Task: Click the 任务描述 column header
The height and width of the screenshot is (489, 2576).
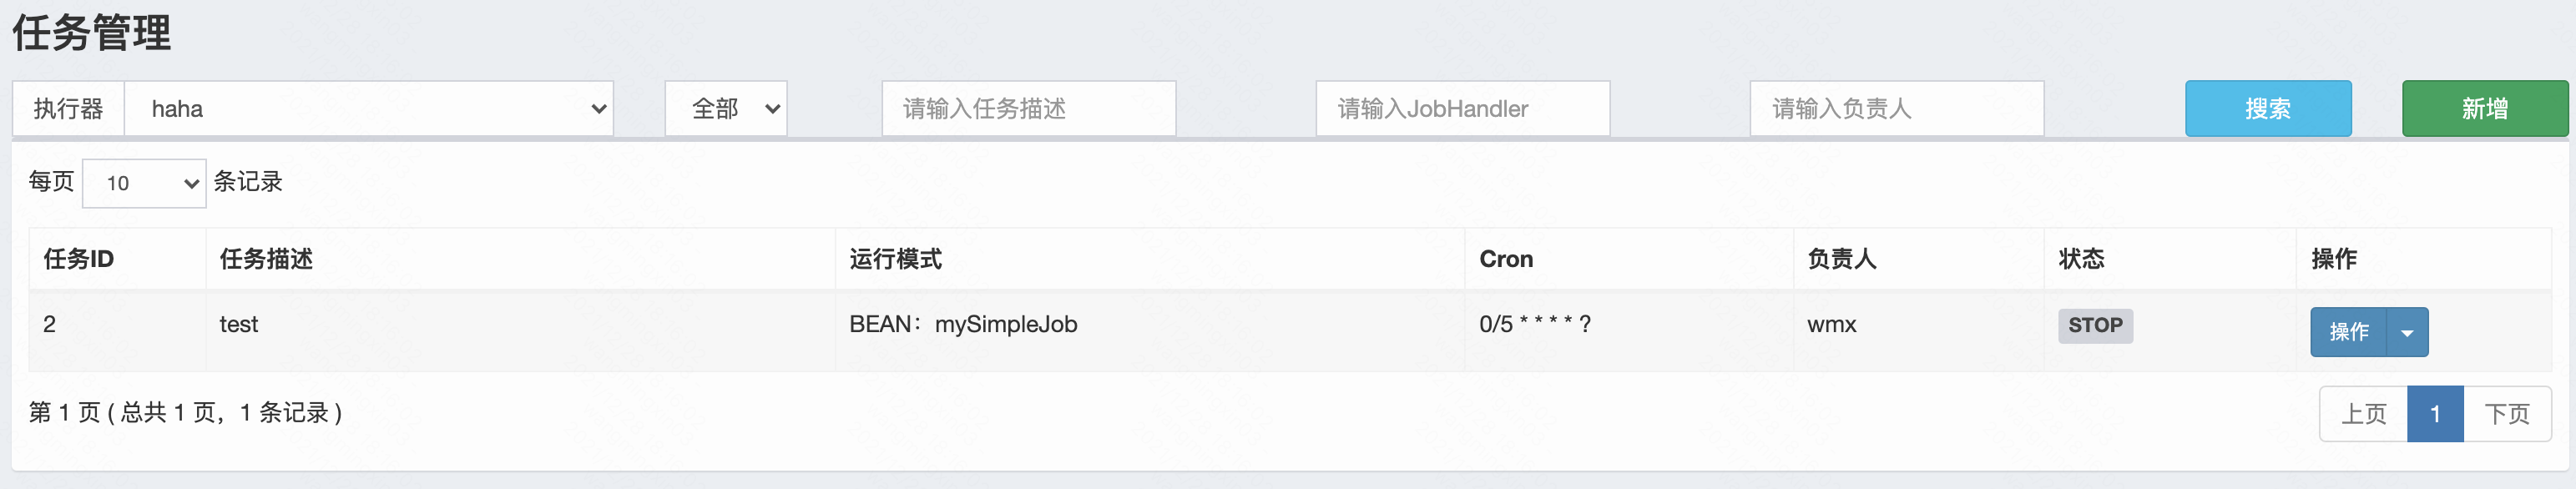Action: coord(266,259)
